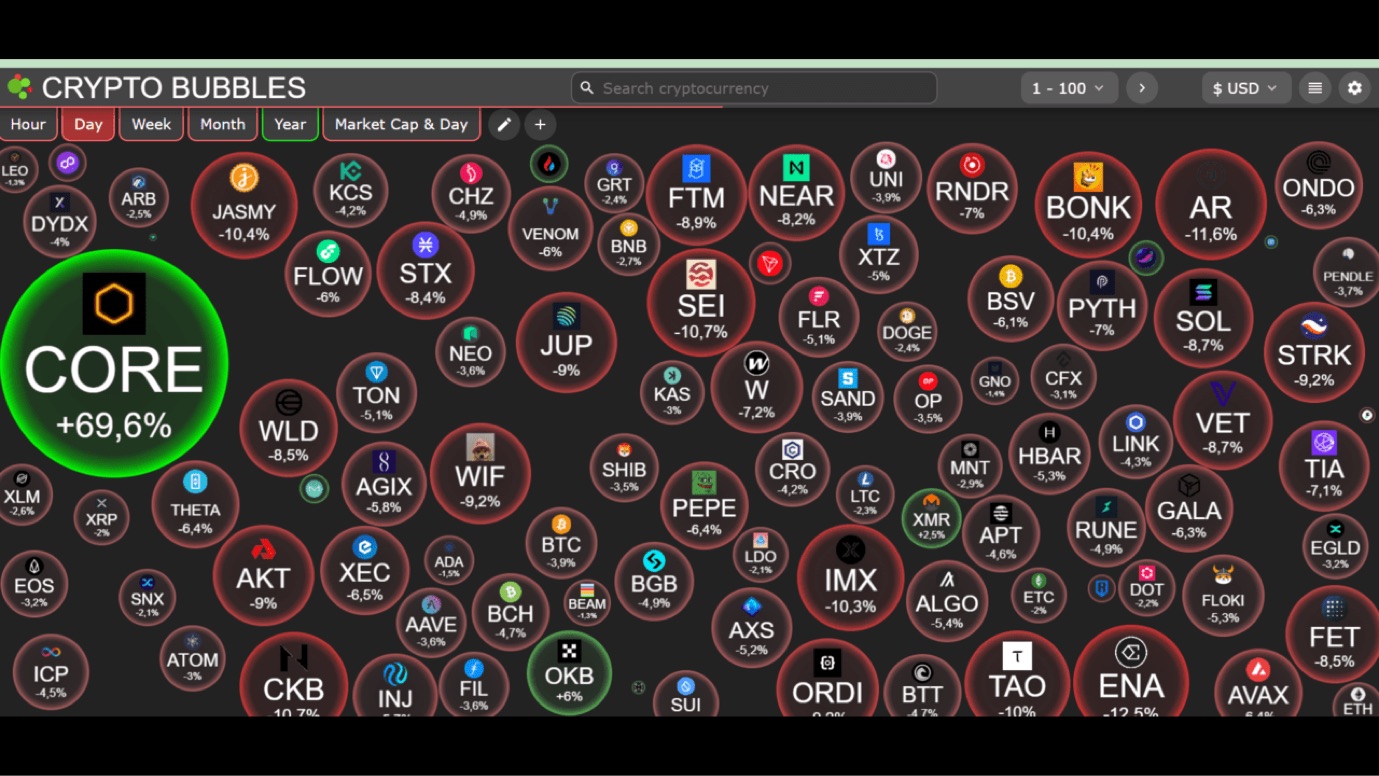Select the BONK coin bubble
Screen dimensions: 1379x776
pos(1088,205)
